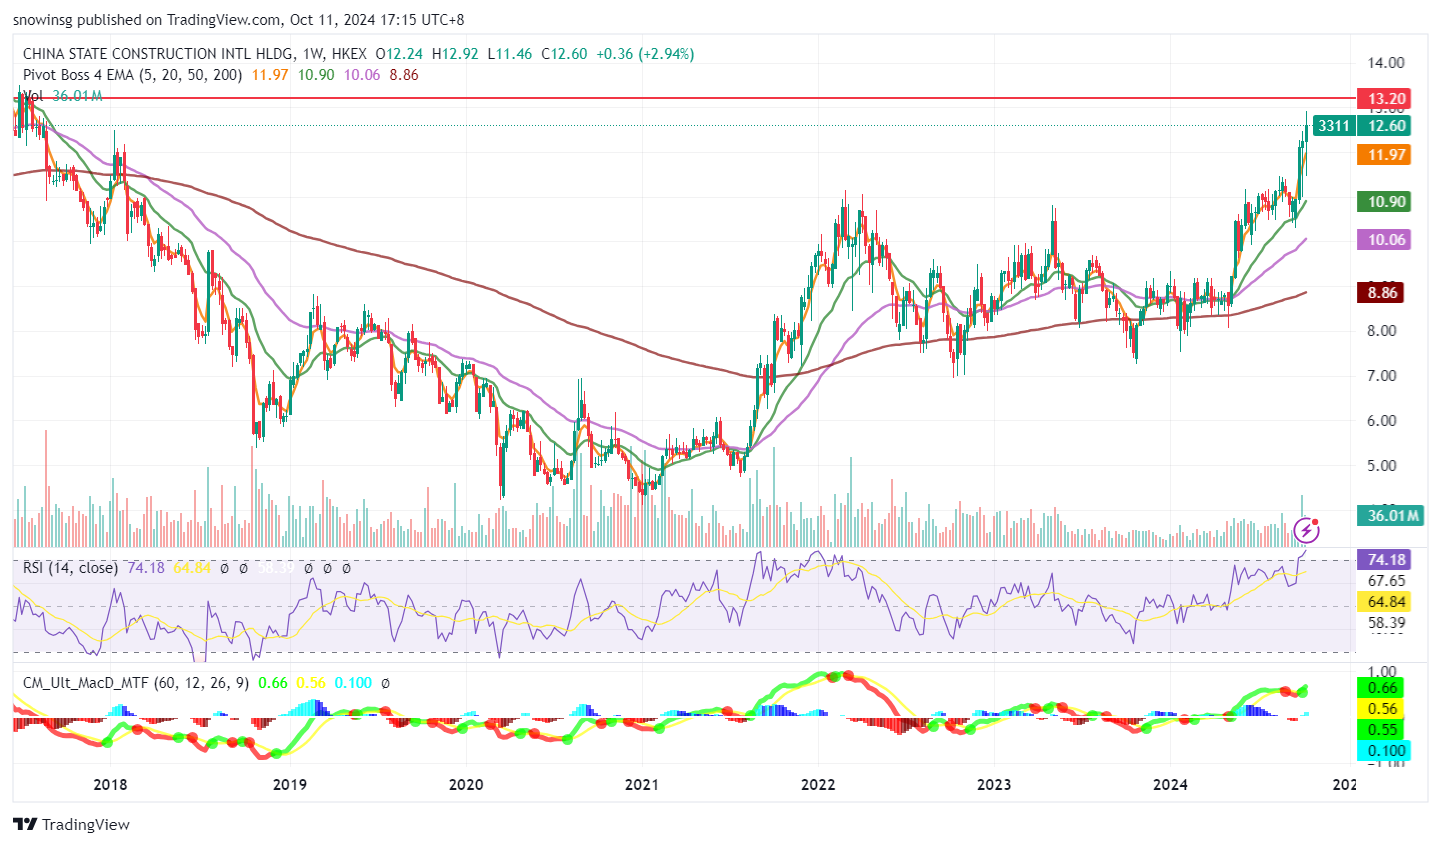Viewport: 1441px width, 846px height.
Task: Click the 11.97 value in EMA legend
Action: point(270,75)
